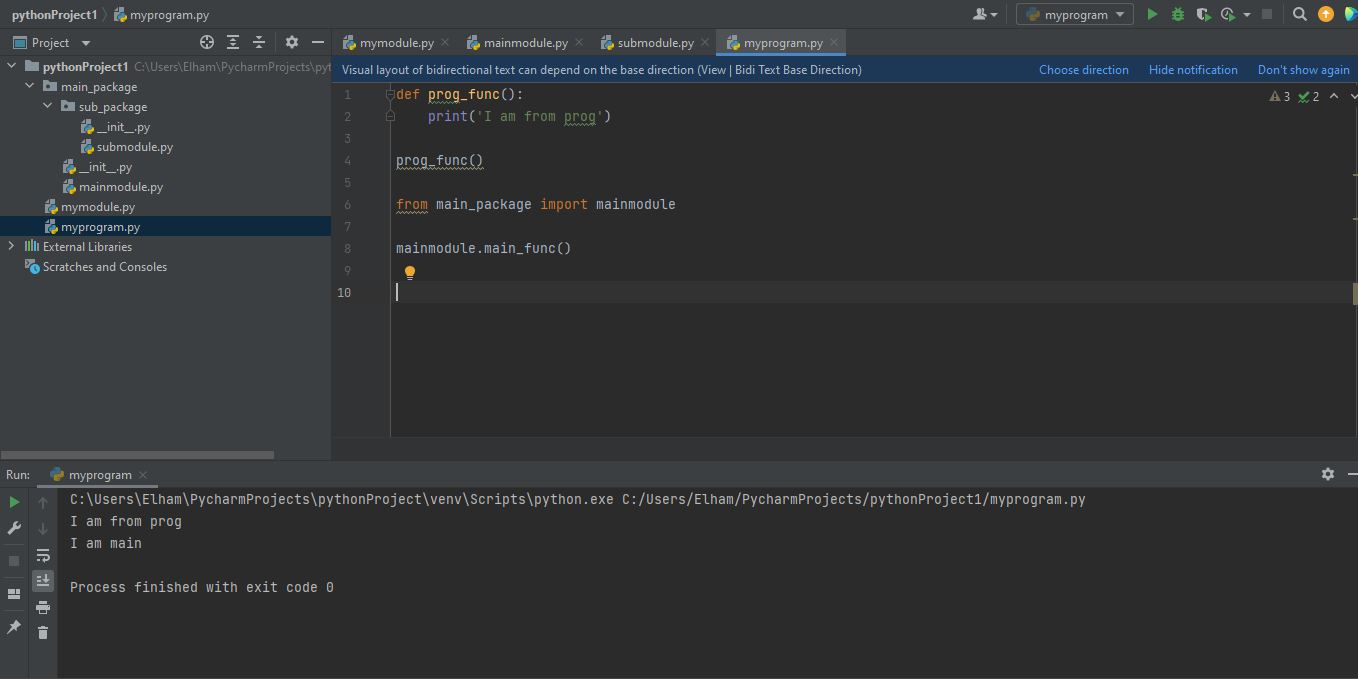Viewport: 1358px width, 679px height.
Task: Click the Select Opened File target icon
Action: [207, 42]
